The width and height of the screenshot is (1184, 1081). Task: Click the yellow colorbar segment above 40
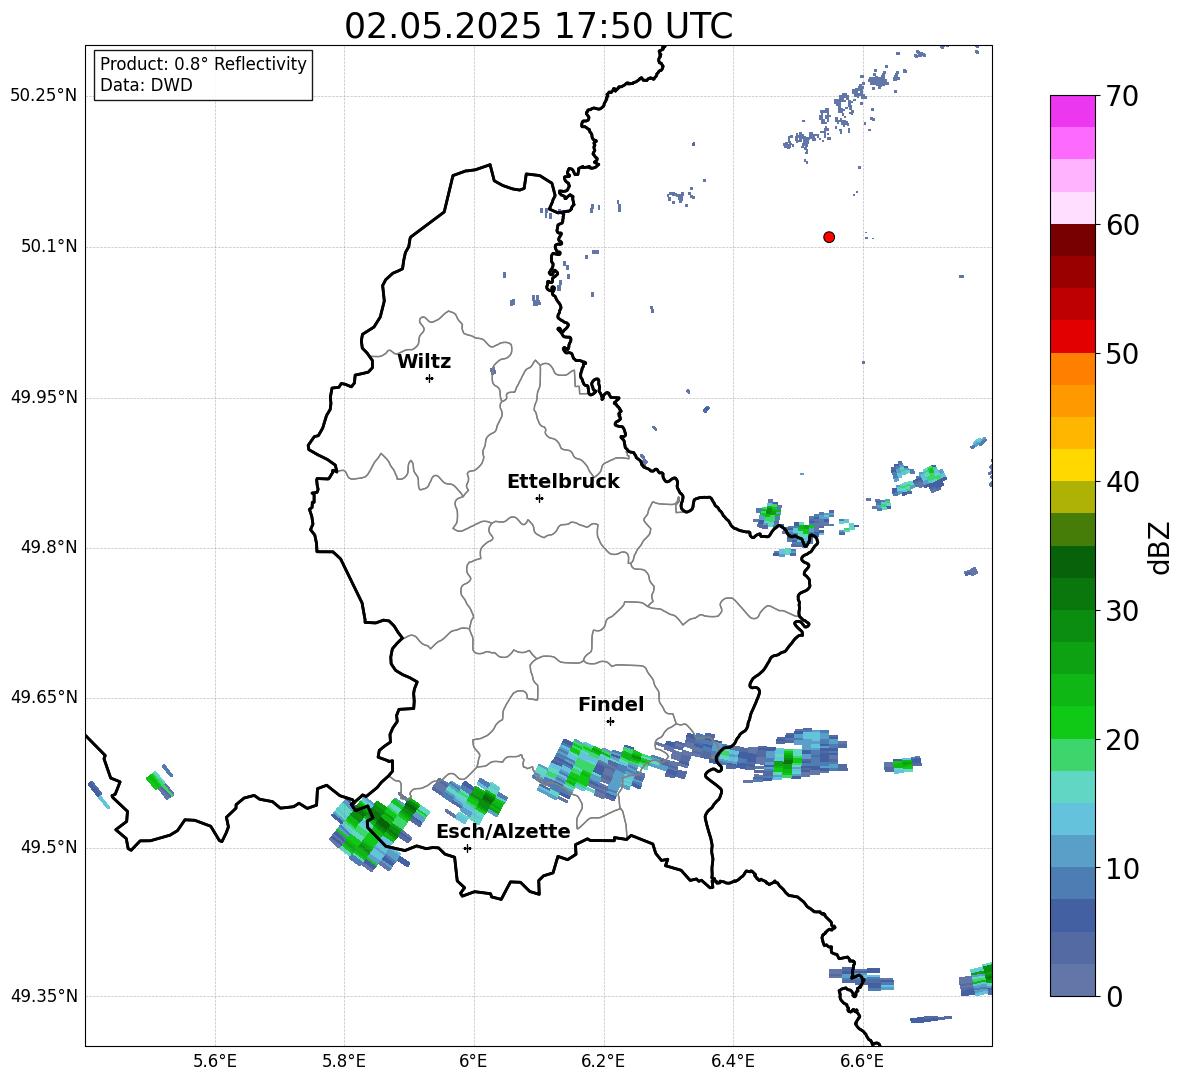point(1072,465)
